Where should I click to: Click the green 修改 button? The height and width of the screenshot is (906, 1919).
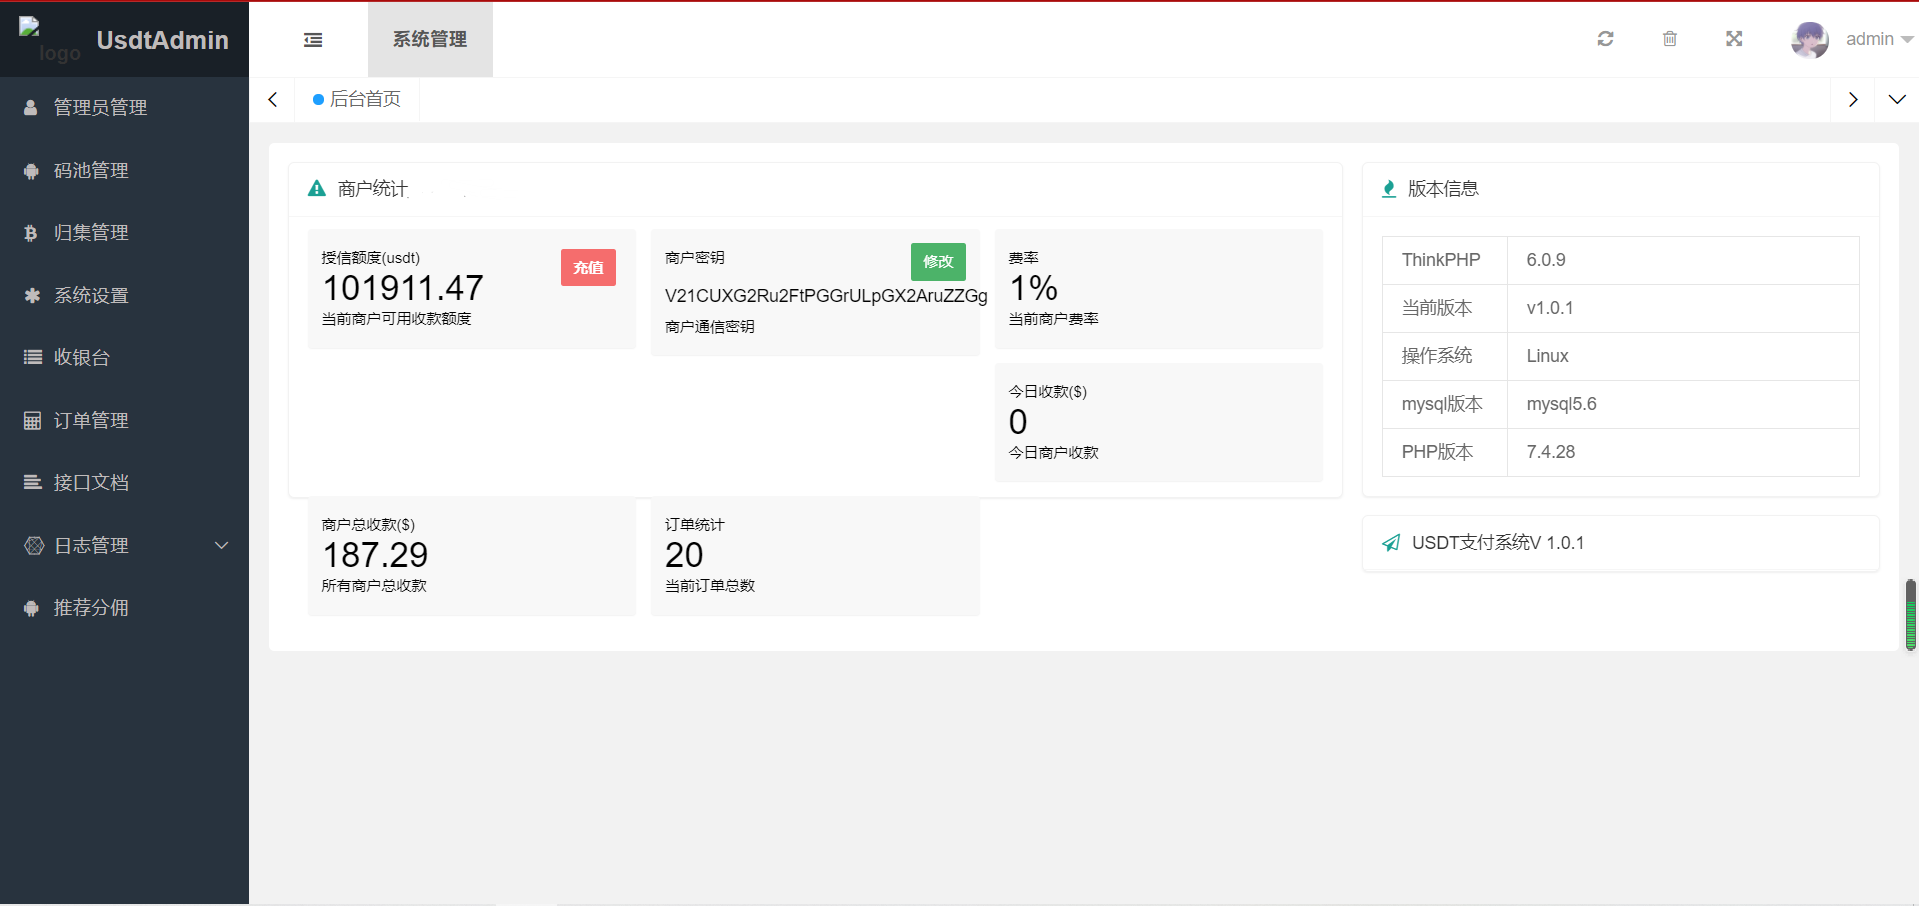pos(937,261)
